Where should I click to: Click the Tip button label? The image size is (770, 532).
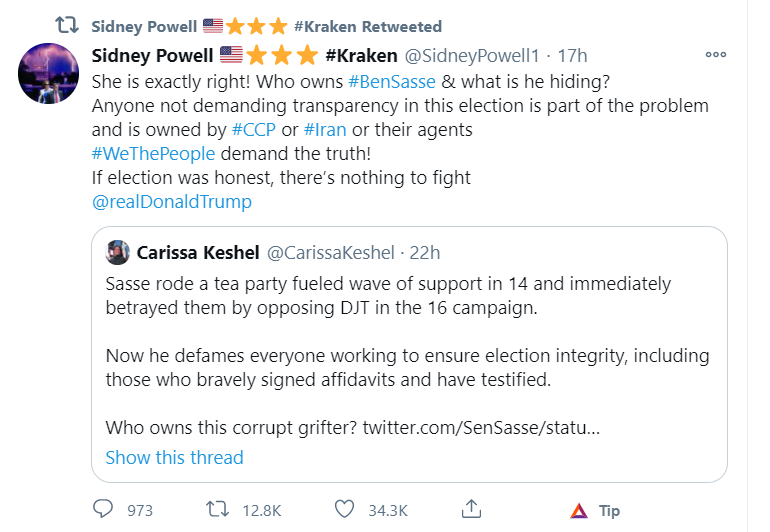[x=609, y=511]
